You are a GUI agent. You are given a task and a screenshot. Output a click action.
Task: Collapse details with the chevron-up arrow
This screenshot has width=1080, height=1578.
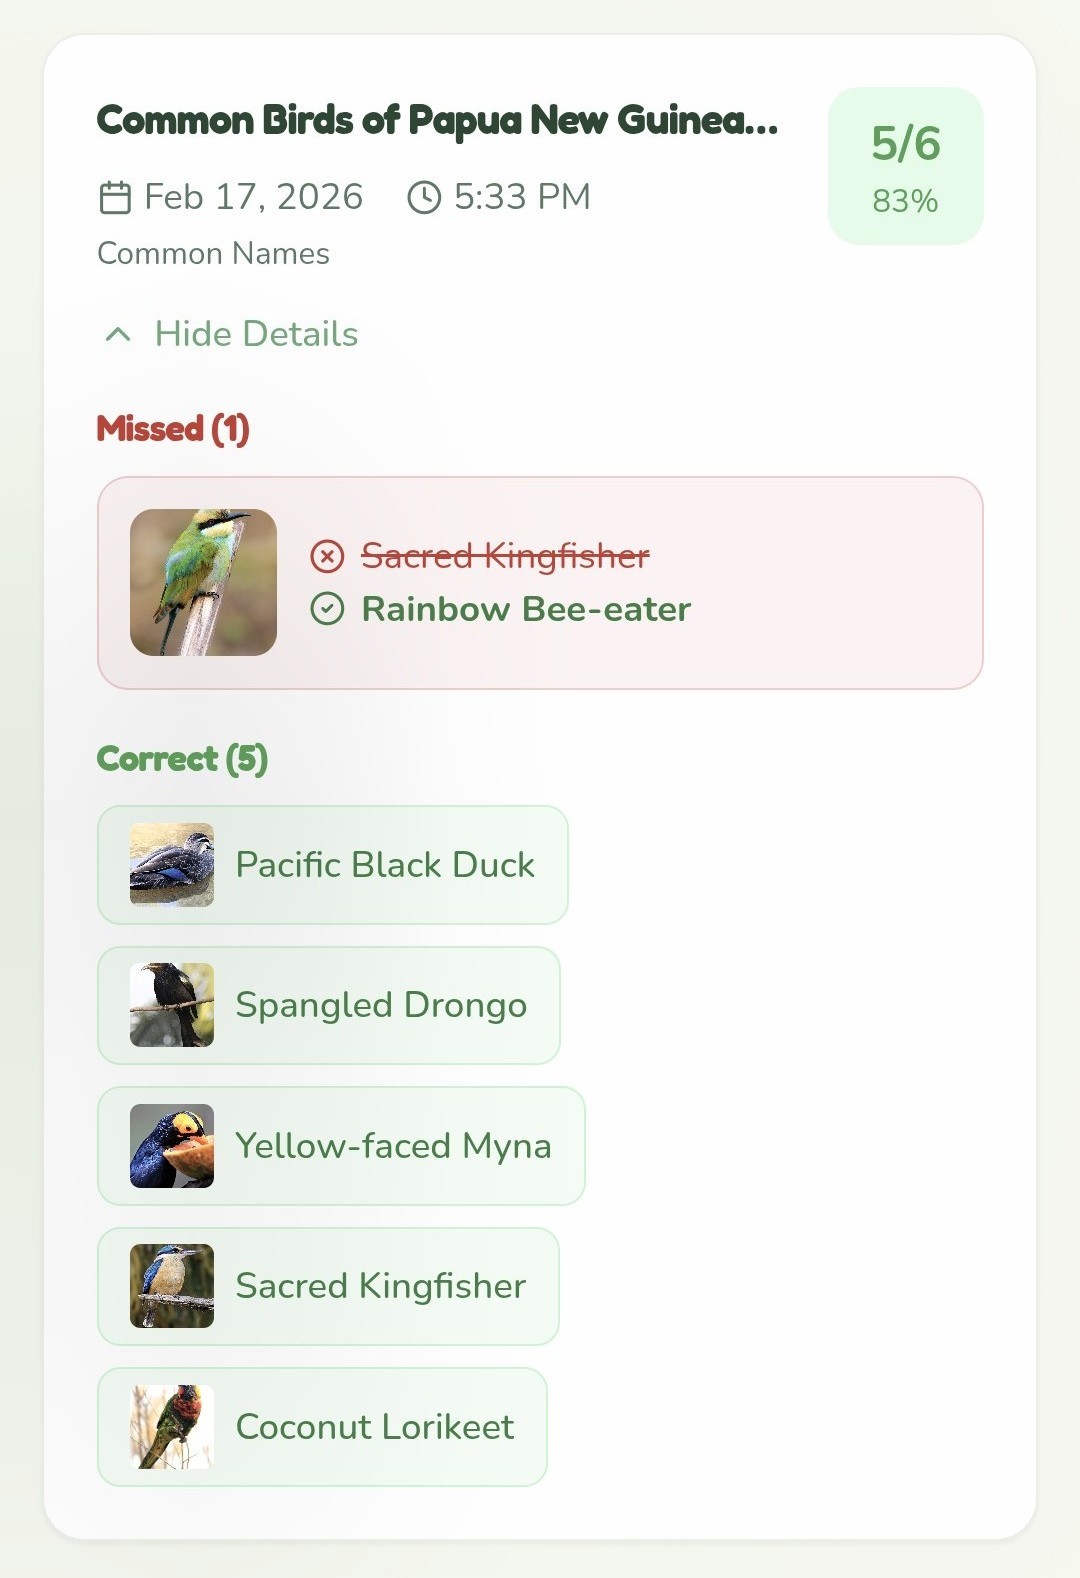tap(118, 334)
